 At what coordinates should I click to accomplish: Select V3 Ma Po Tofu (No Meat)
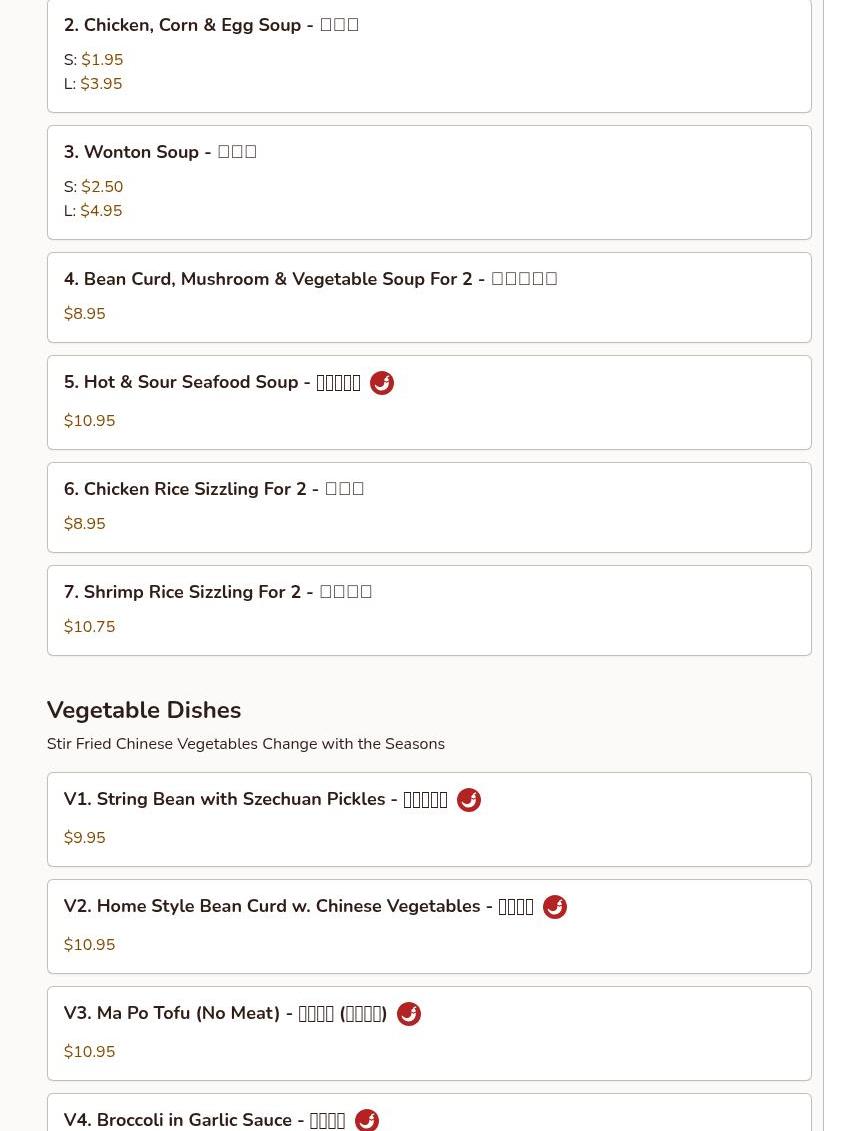coord(429,1034)
